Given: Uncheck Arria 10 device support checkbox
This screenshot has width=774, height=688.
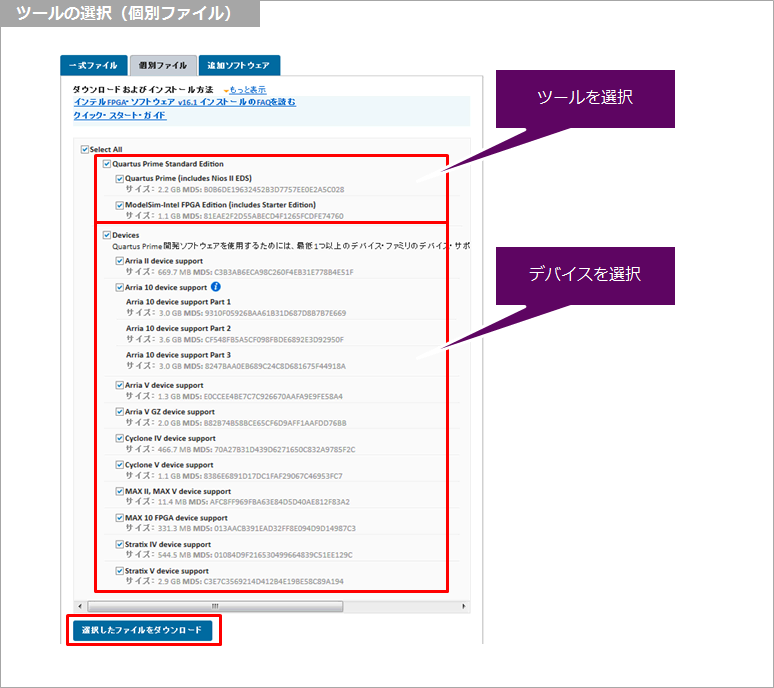Looking at the screenshot, I should [x=119, y=287].
